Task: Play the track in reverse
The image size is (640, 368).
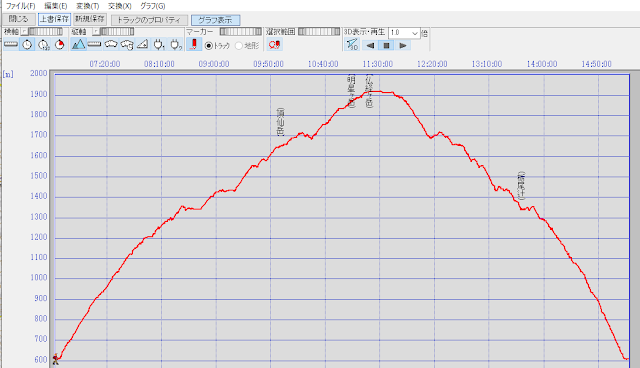Action: pos(370,45)
